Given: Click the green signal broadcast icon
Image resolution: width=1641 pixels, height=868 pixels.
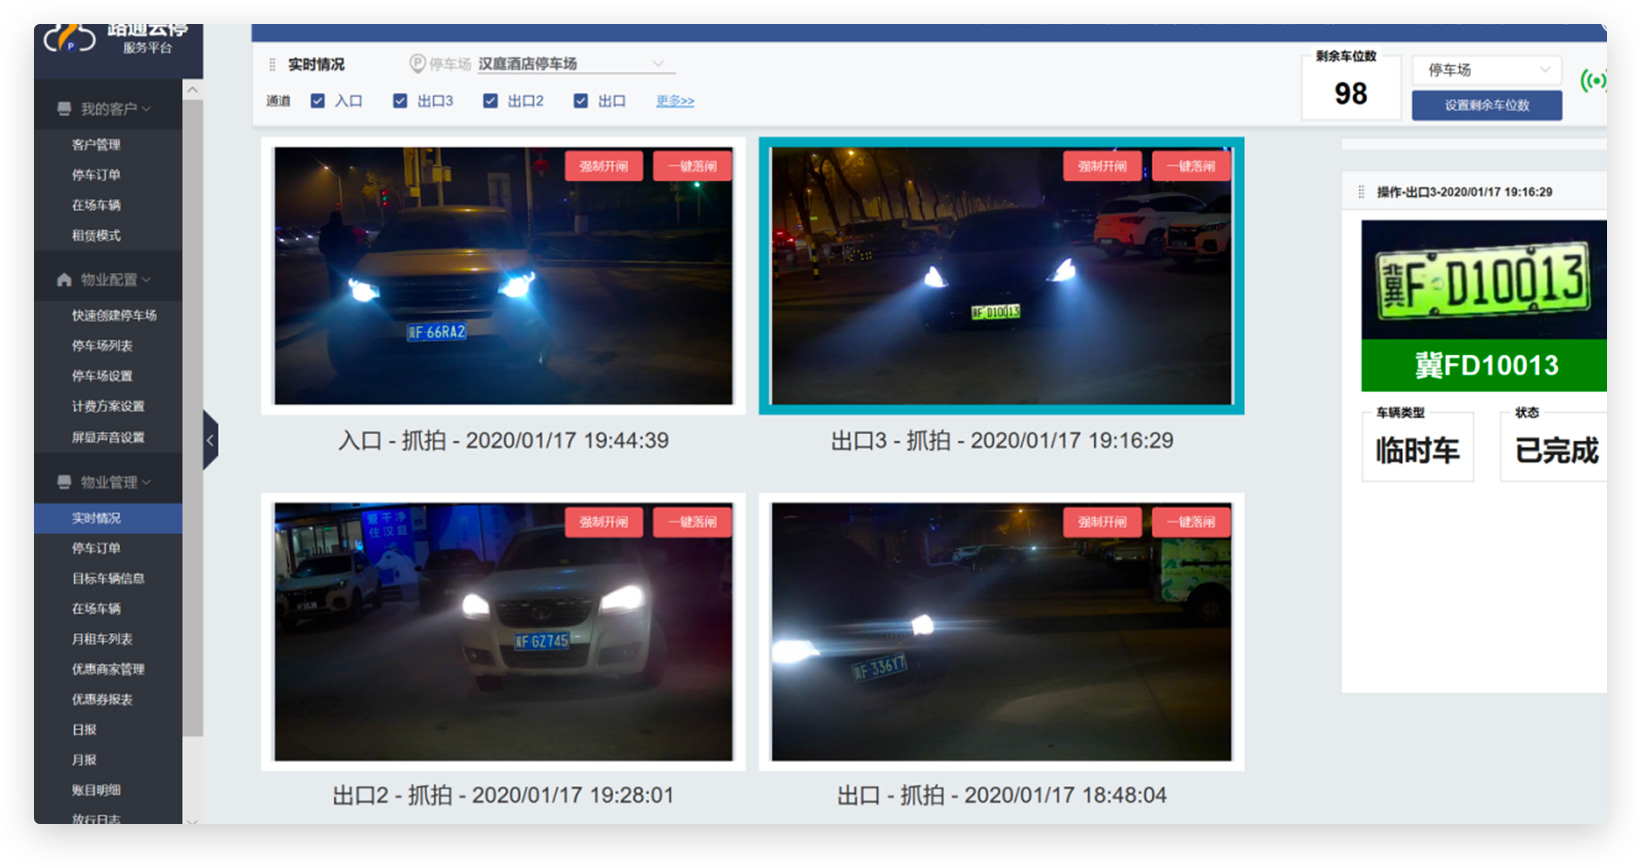Looking at the screenshot, I should point(1593,80).
